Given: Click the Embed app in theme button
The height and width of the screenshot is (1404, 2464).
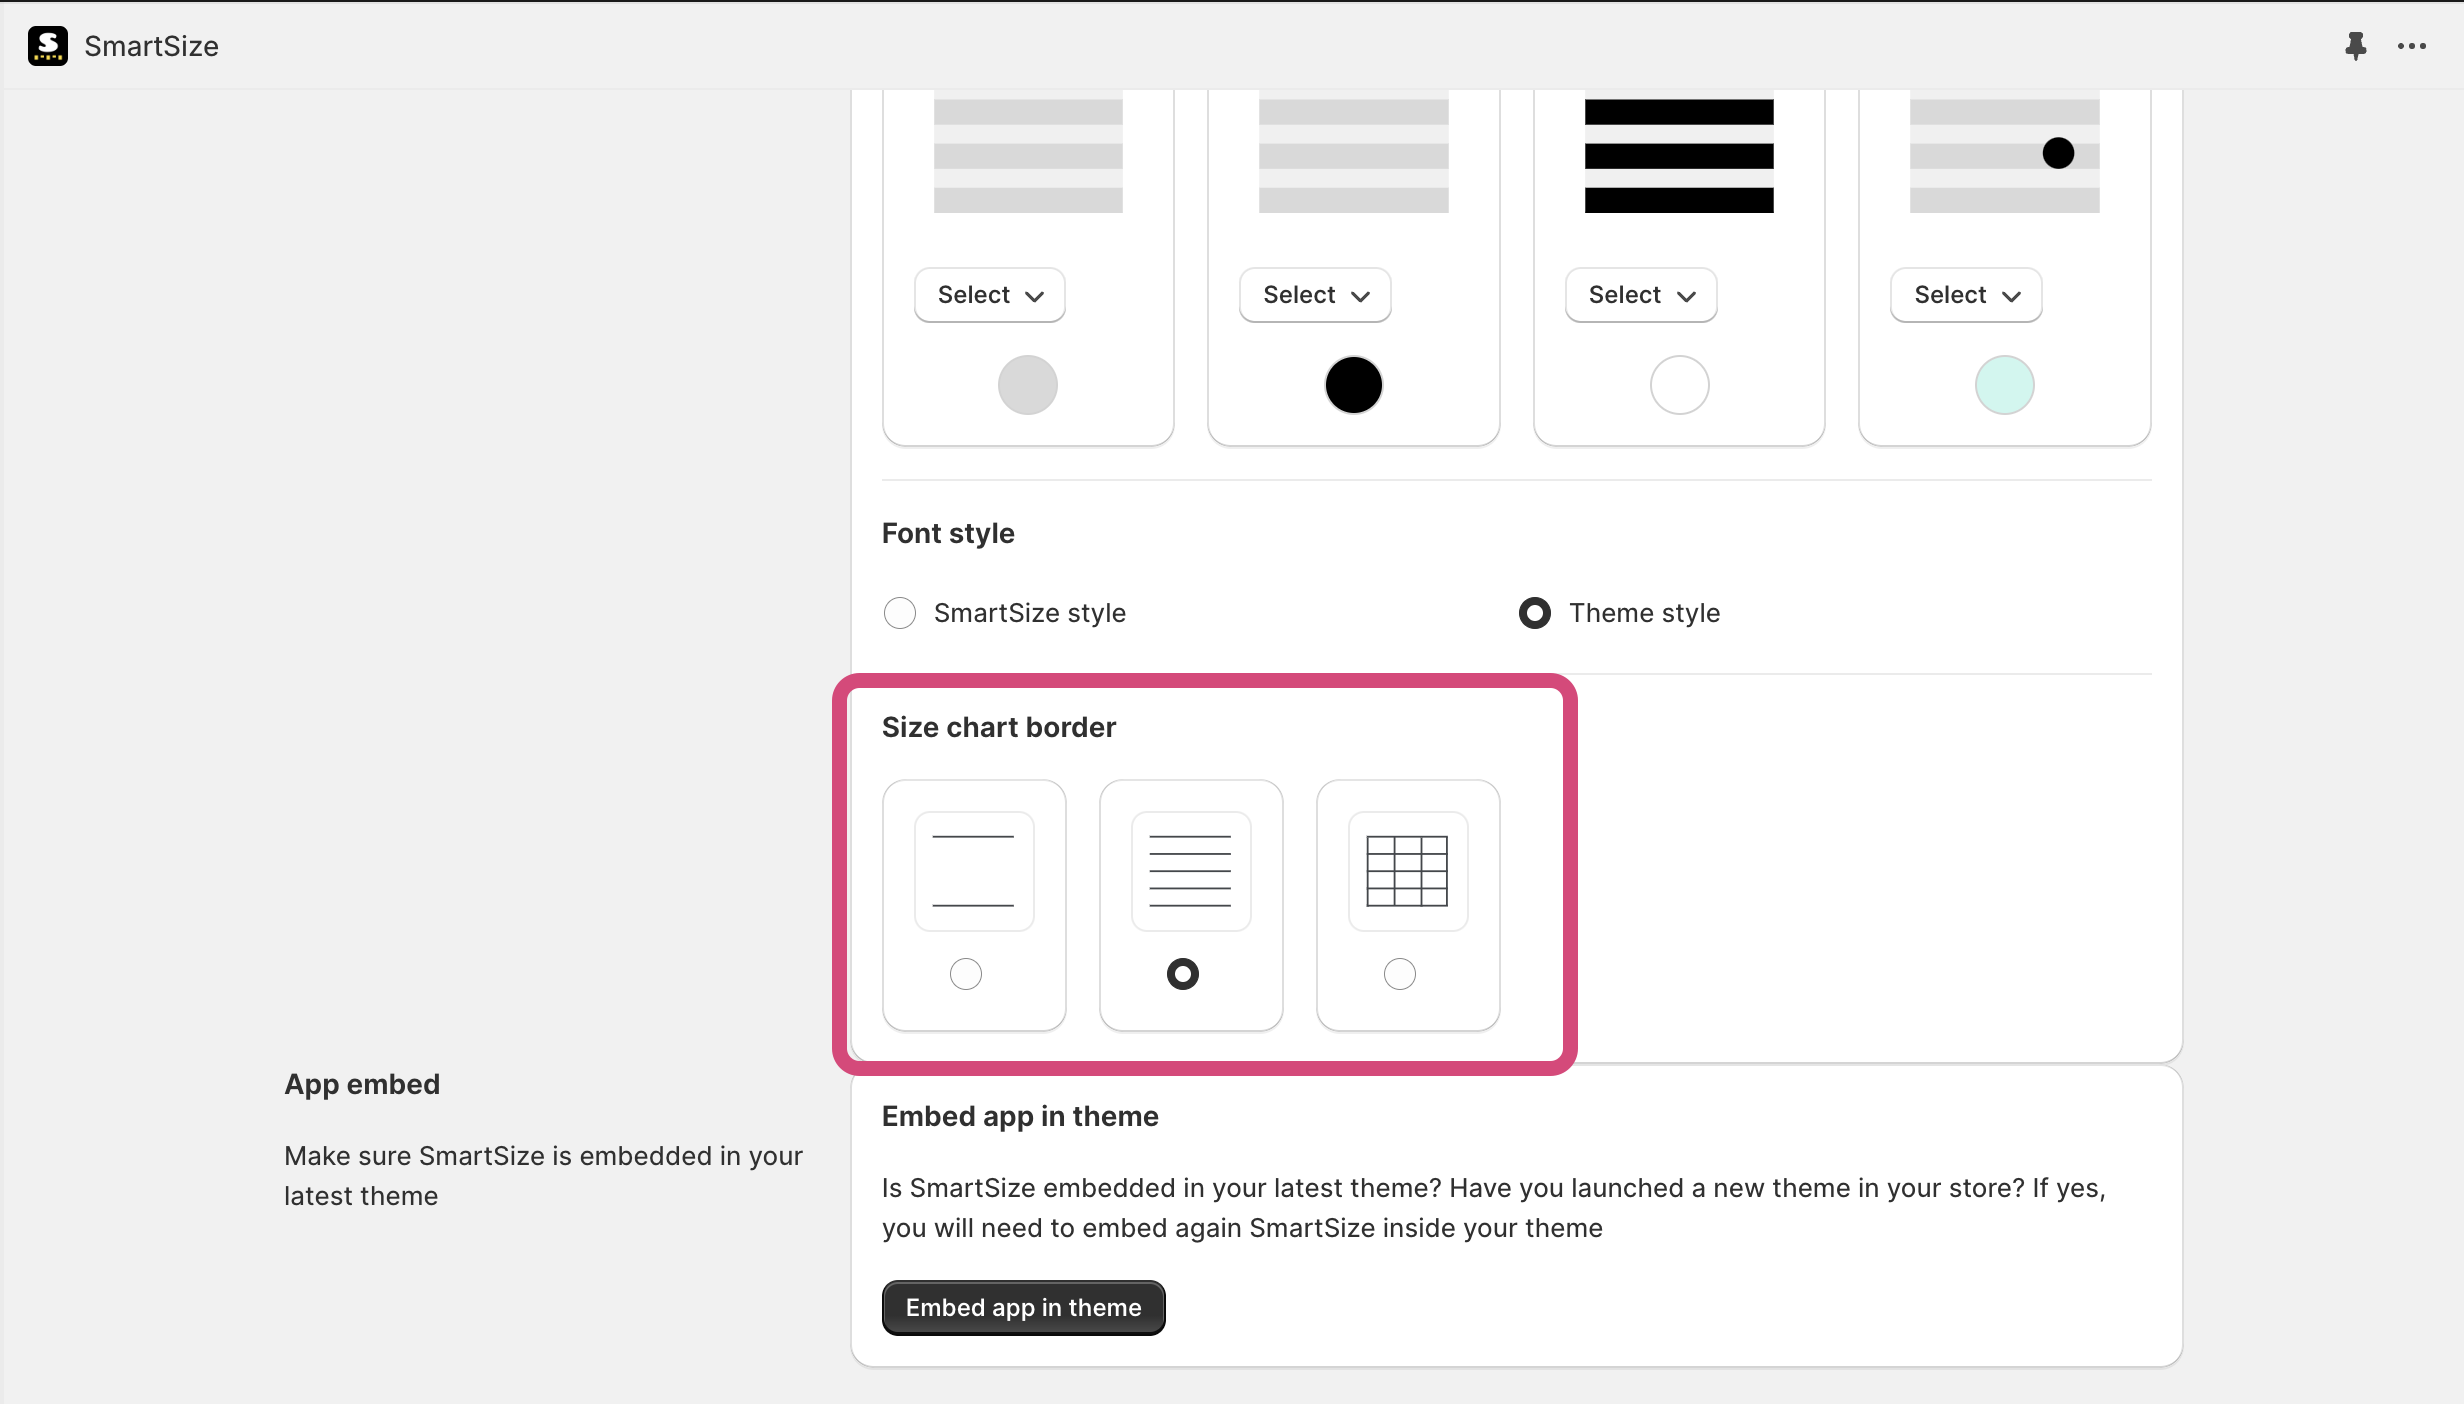Looking at the screenshot, I should pyautogui.click(x=1023, y=1308).
